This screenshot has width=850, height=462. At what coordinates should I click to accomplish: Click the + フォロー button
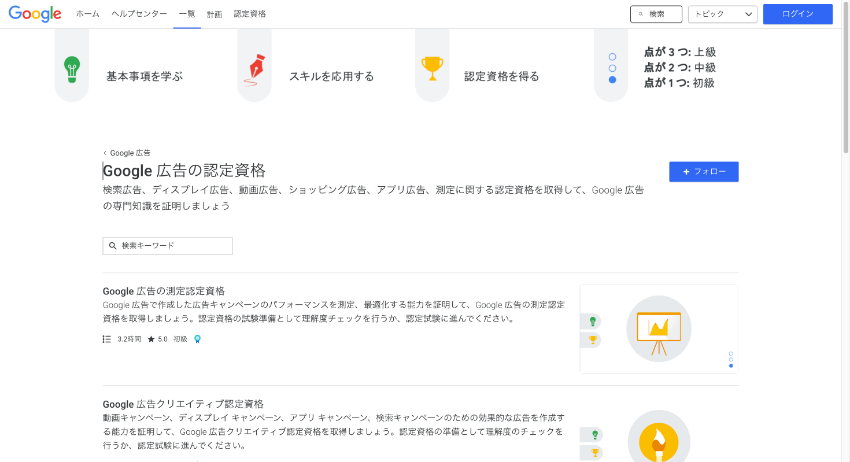click(704, 171)
